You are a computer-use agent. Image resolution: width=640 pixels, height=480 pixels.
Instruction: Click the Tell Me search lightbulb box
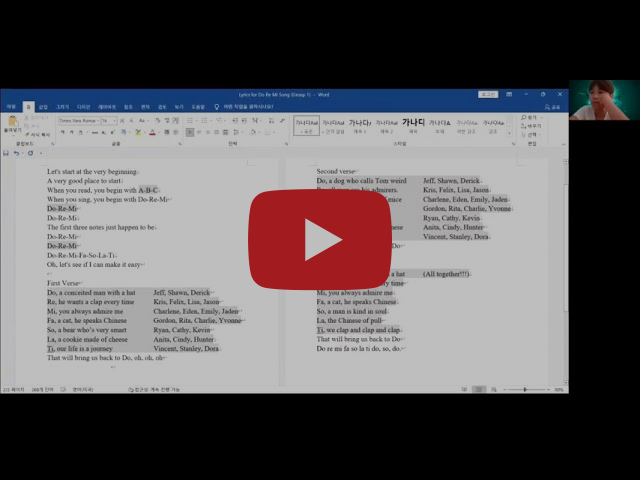pyautogui.click(x=244, y=107)
